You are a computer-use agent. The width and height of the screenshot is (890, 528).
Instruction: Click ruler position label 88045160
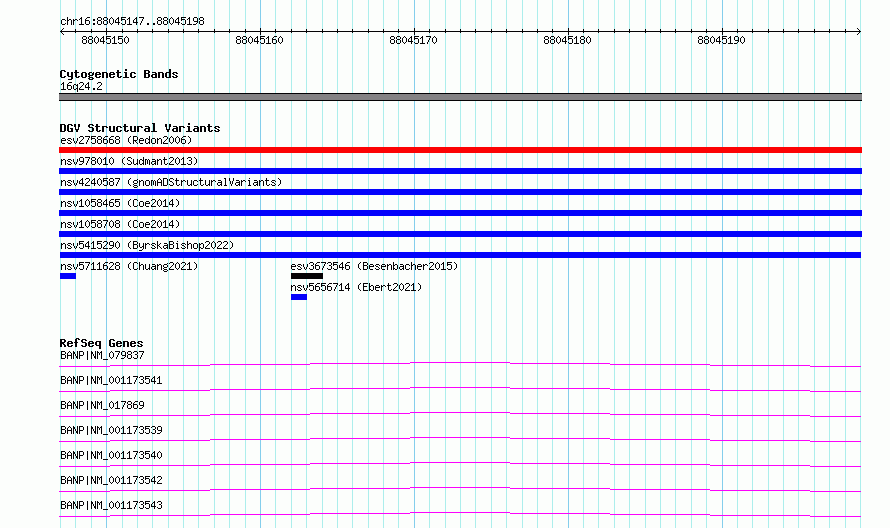pos(259,40)
